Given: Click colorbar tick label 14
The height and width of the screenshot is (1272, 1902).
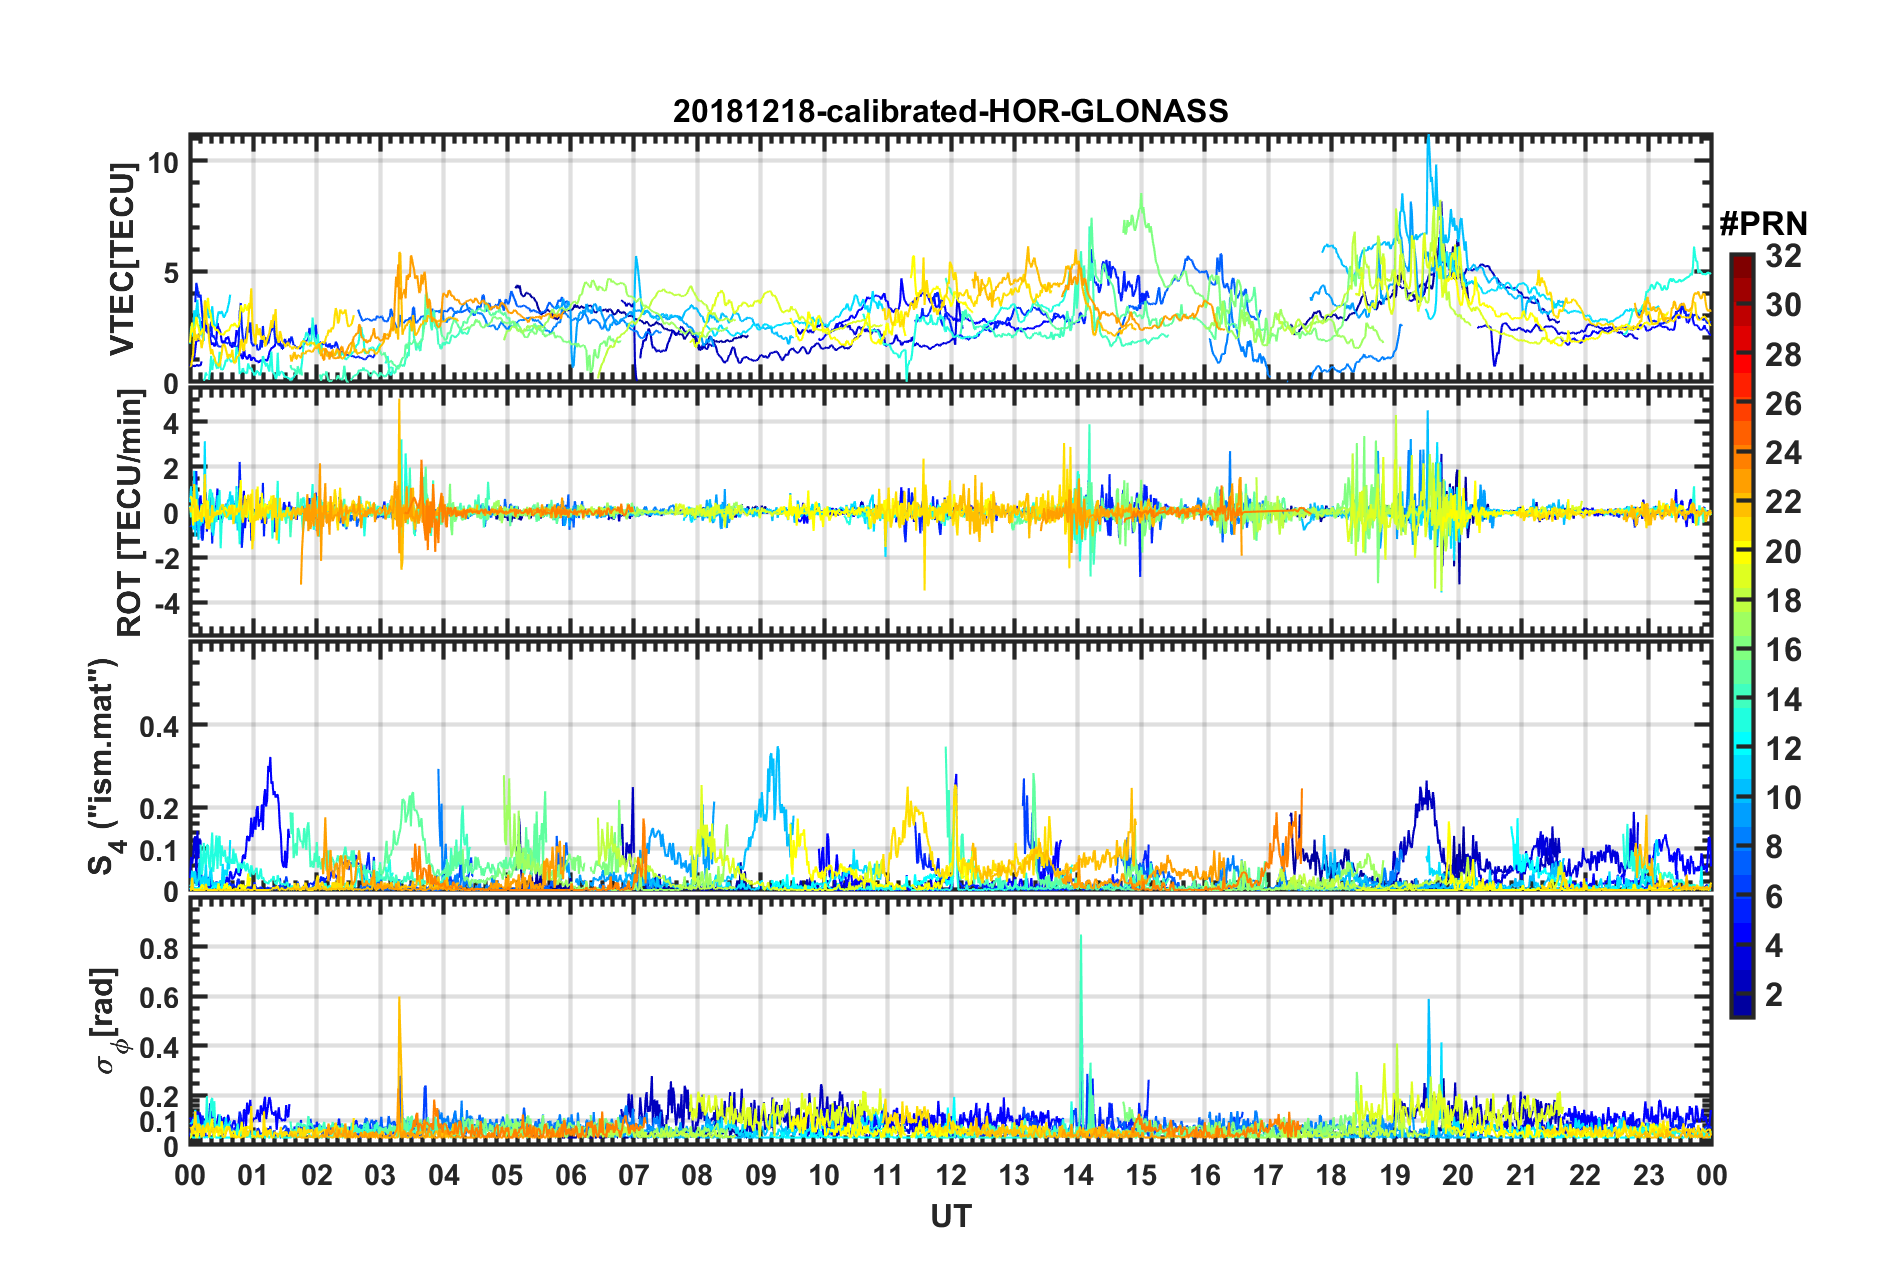Looking at the screenshot, I should tap(1783, 699).
